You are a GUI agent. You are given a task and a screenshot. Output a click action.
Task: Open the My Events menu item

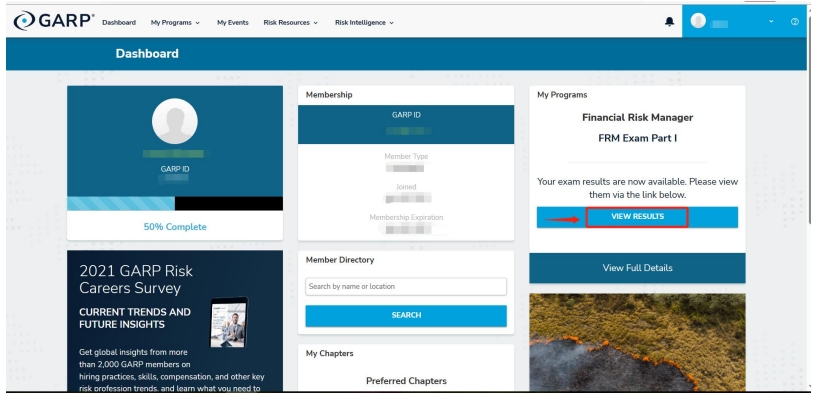coord(232,23)
